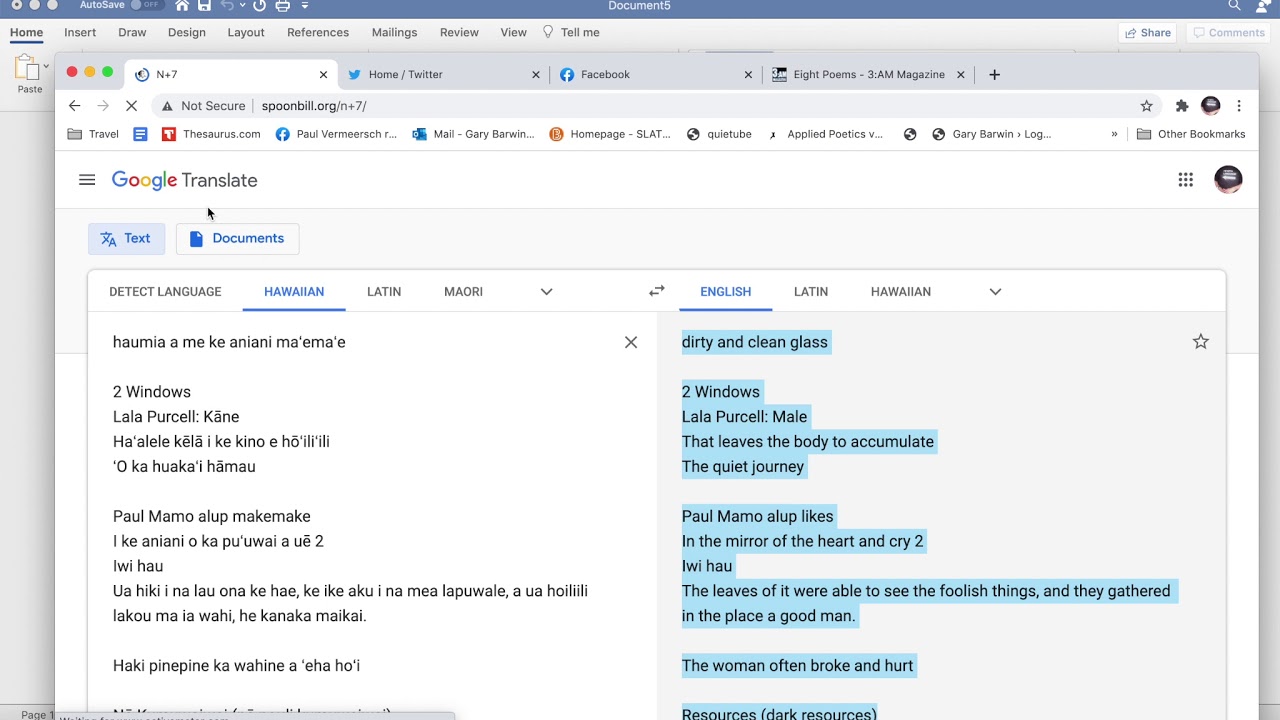Open Comments pane in Word
Screen dimensions: 1280x720
(x=1228, y=33)
